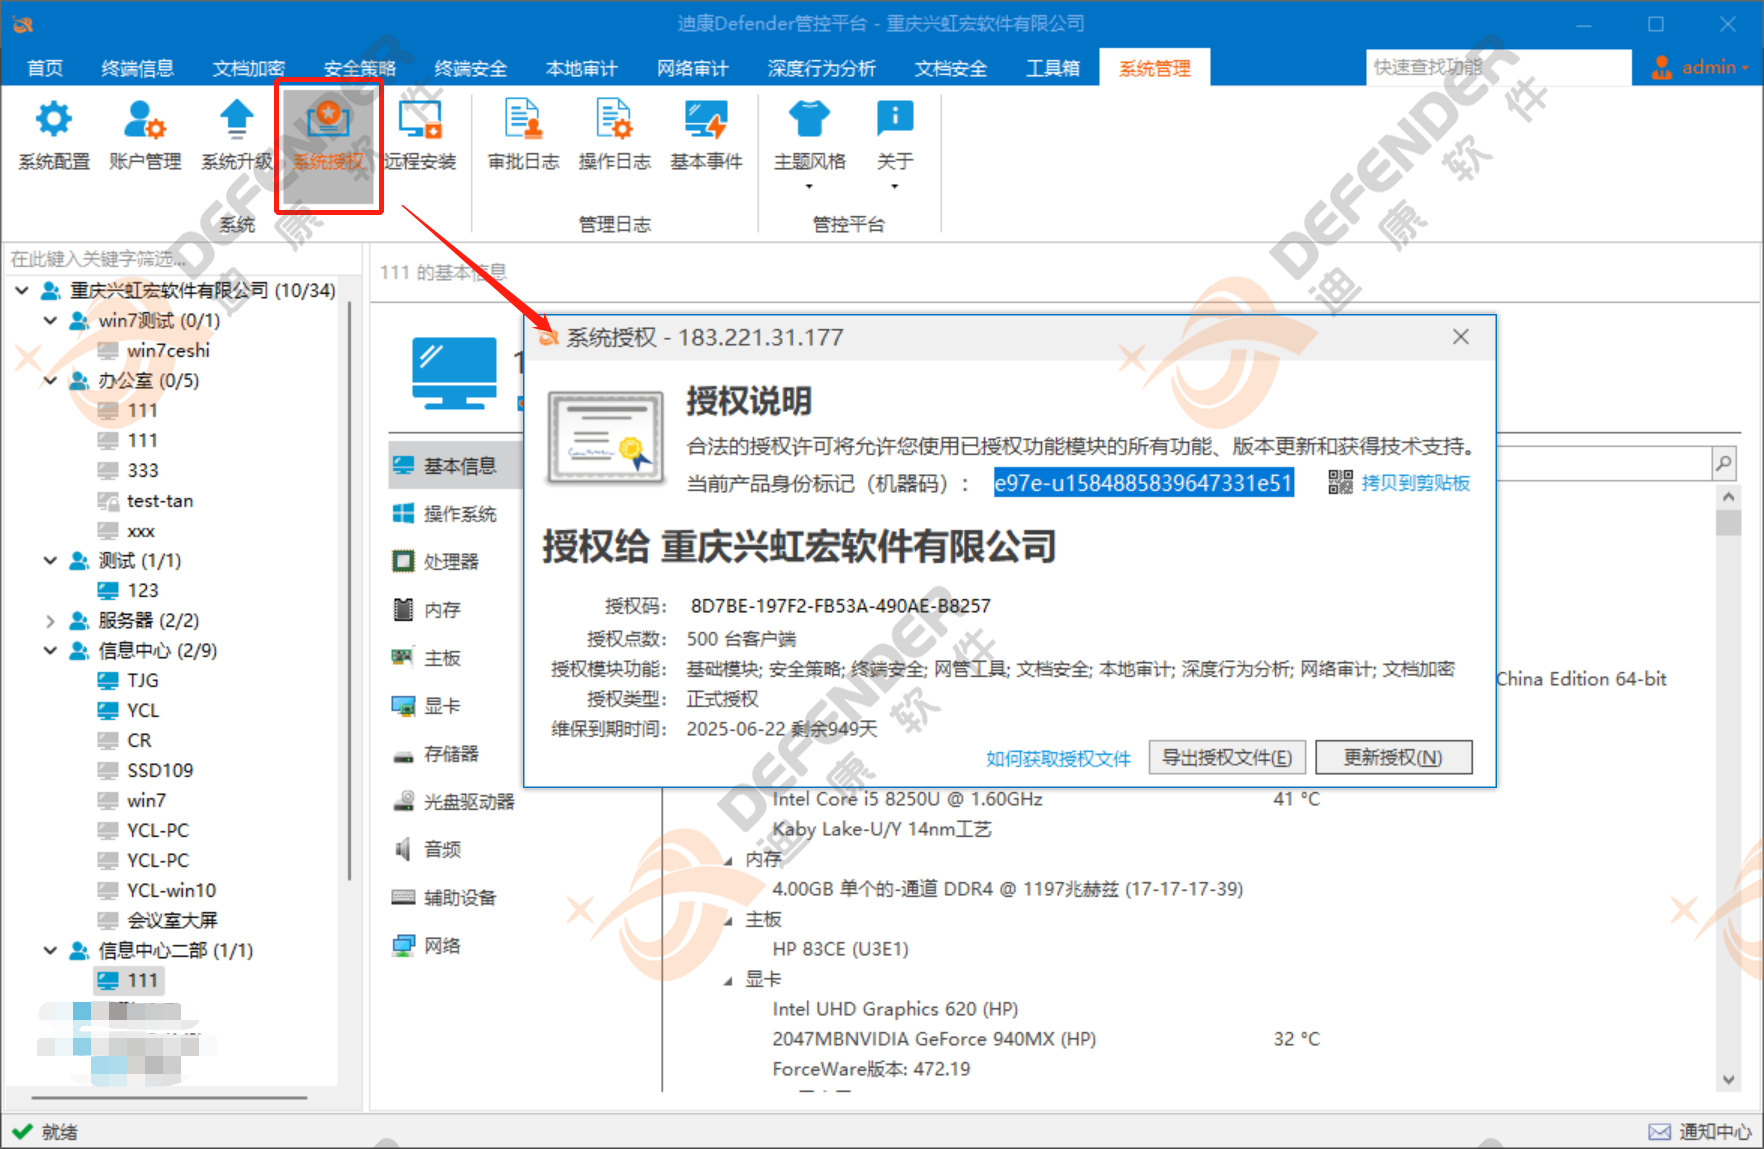The image size is (1764, 1149).
Task: Select the 系统管理 tab
Action: click(x=1155, y=68)
